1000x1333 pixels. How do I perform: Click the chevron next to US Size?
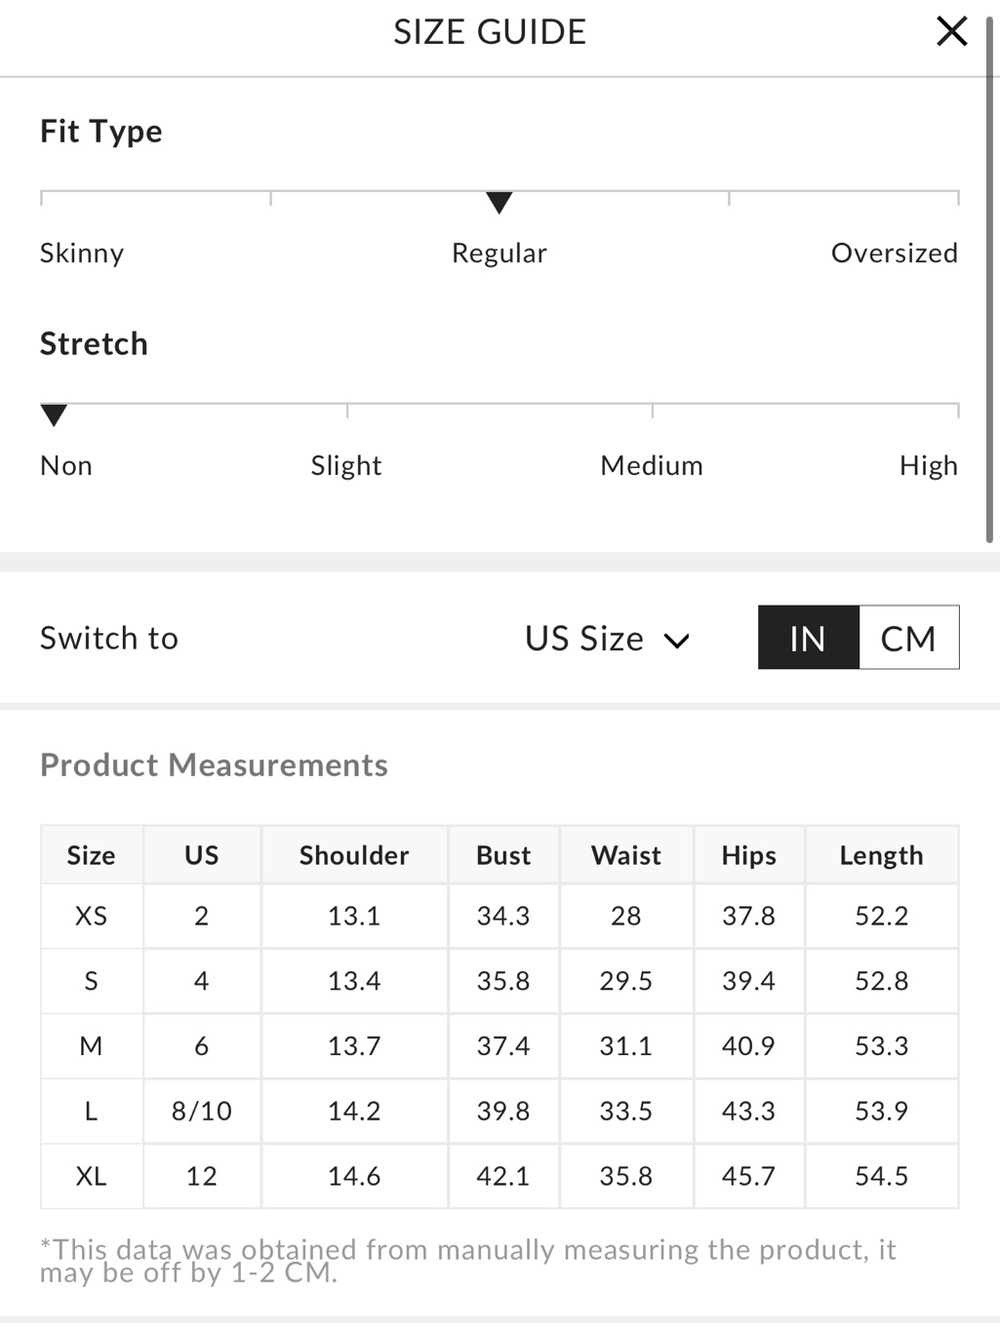point(677,641)
